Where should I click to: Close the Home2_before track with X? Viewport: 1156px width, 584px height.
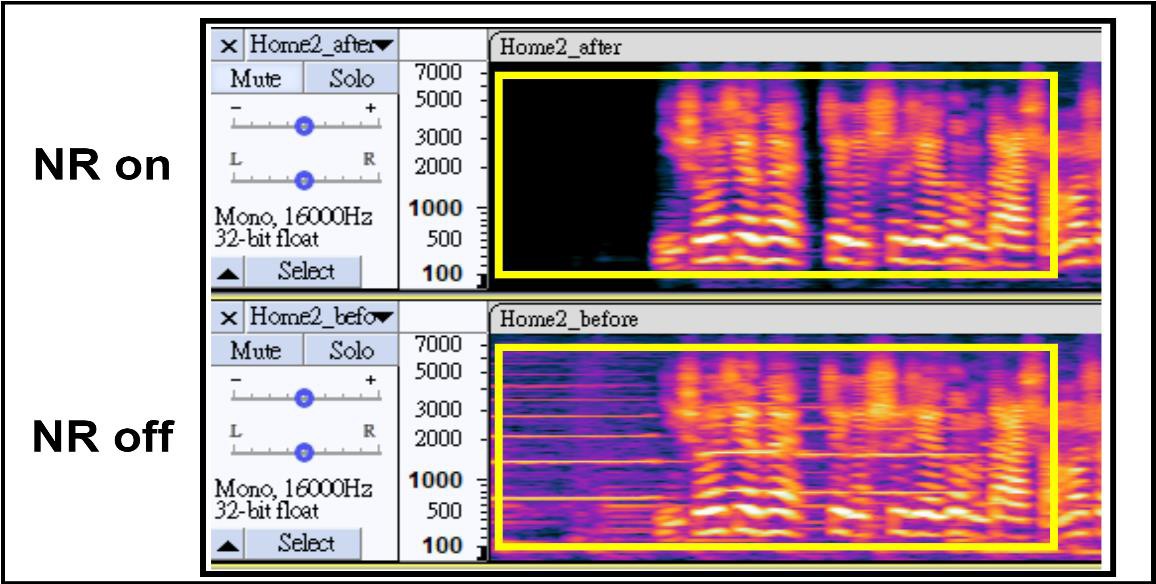[x=230, y=318]
